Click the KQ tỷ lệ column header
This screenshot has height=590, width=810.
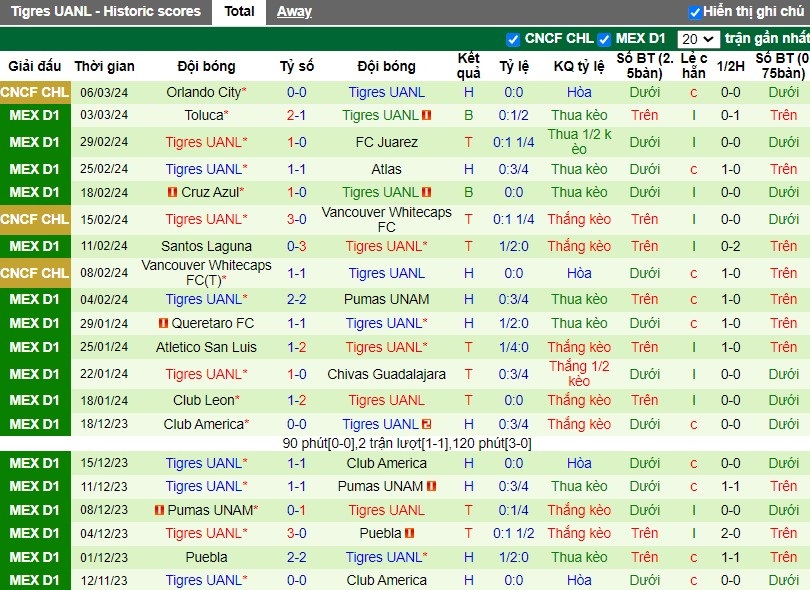pos(579,66)
